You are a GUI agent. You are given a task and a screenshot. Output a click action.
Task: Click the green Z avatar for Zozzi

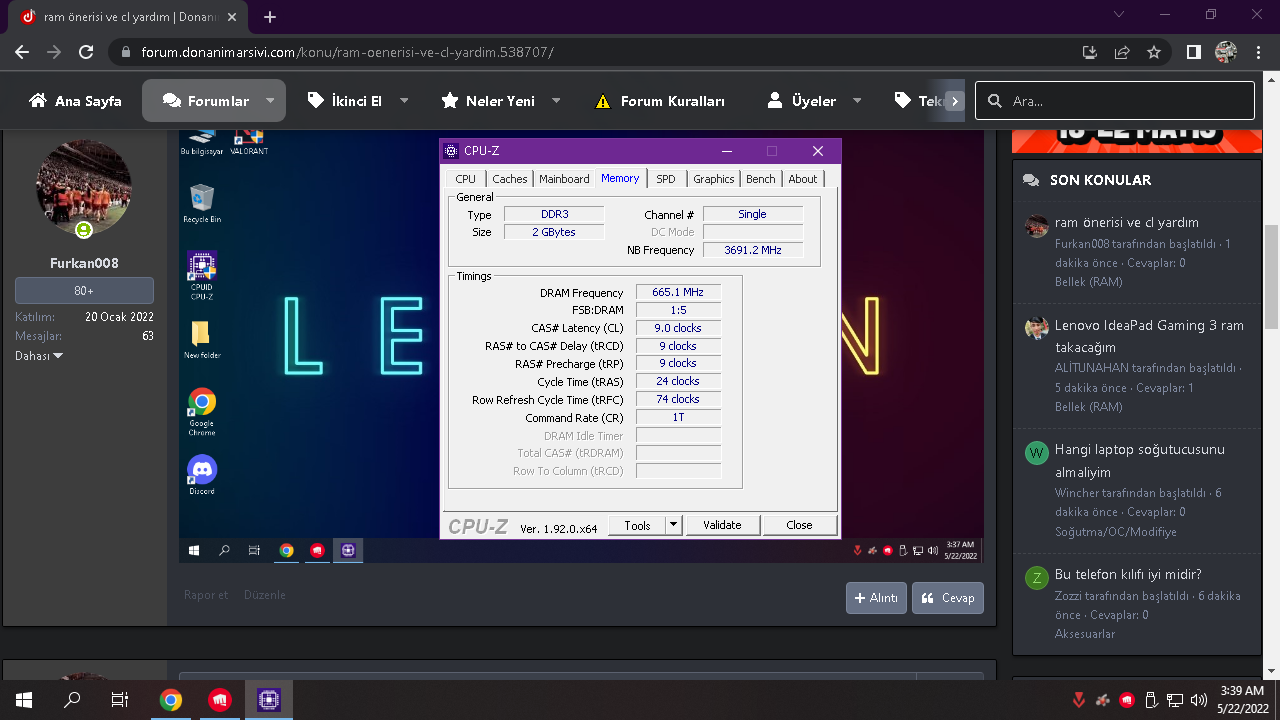point(1036,577)
